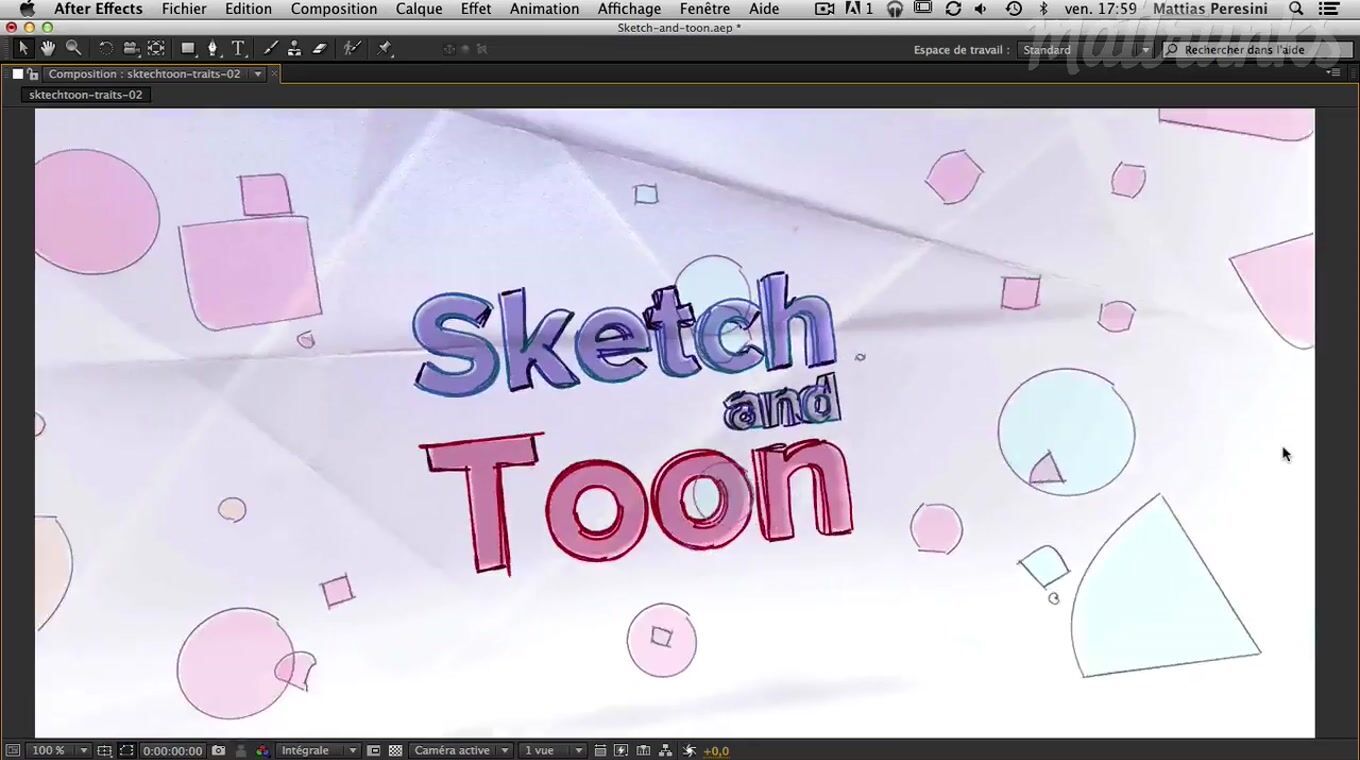This screenshot has height=760, width=1360.
Task: Select the Horizontal Type tool
Action: coord(238,48)
